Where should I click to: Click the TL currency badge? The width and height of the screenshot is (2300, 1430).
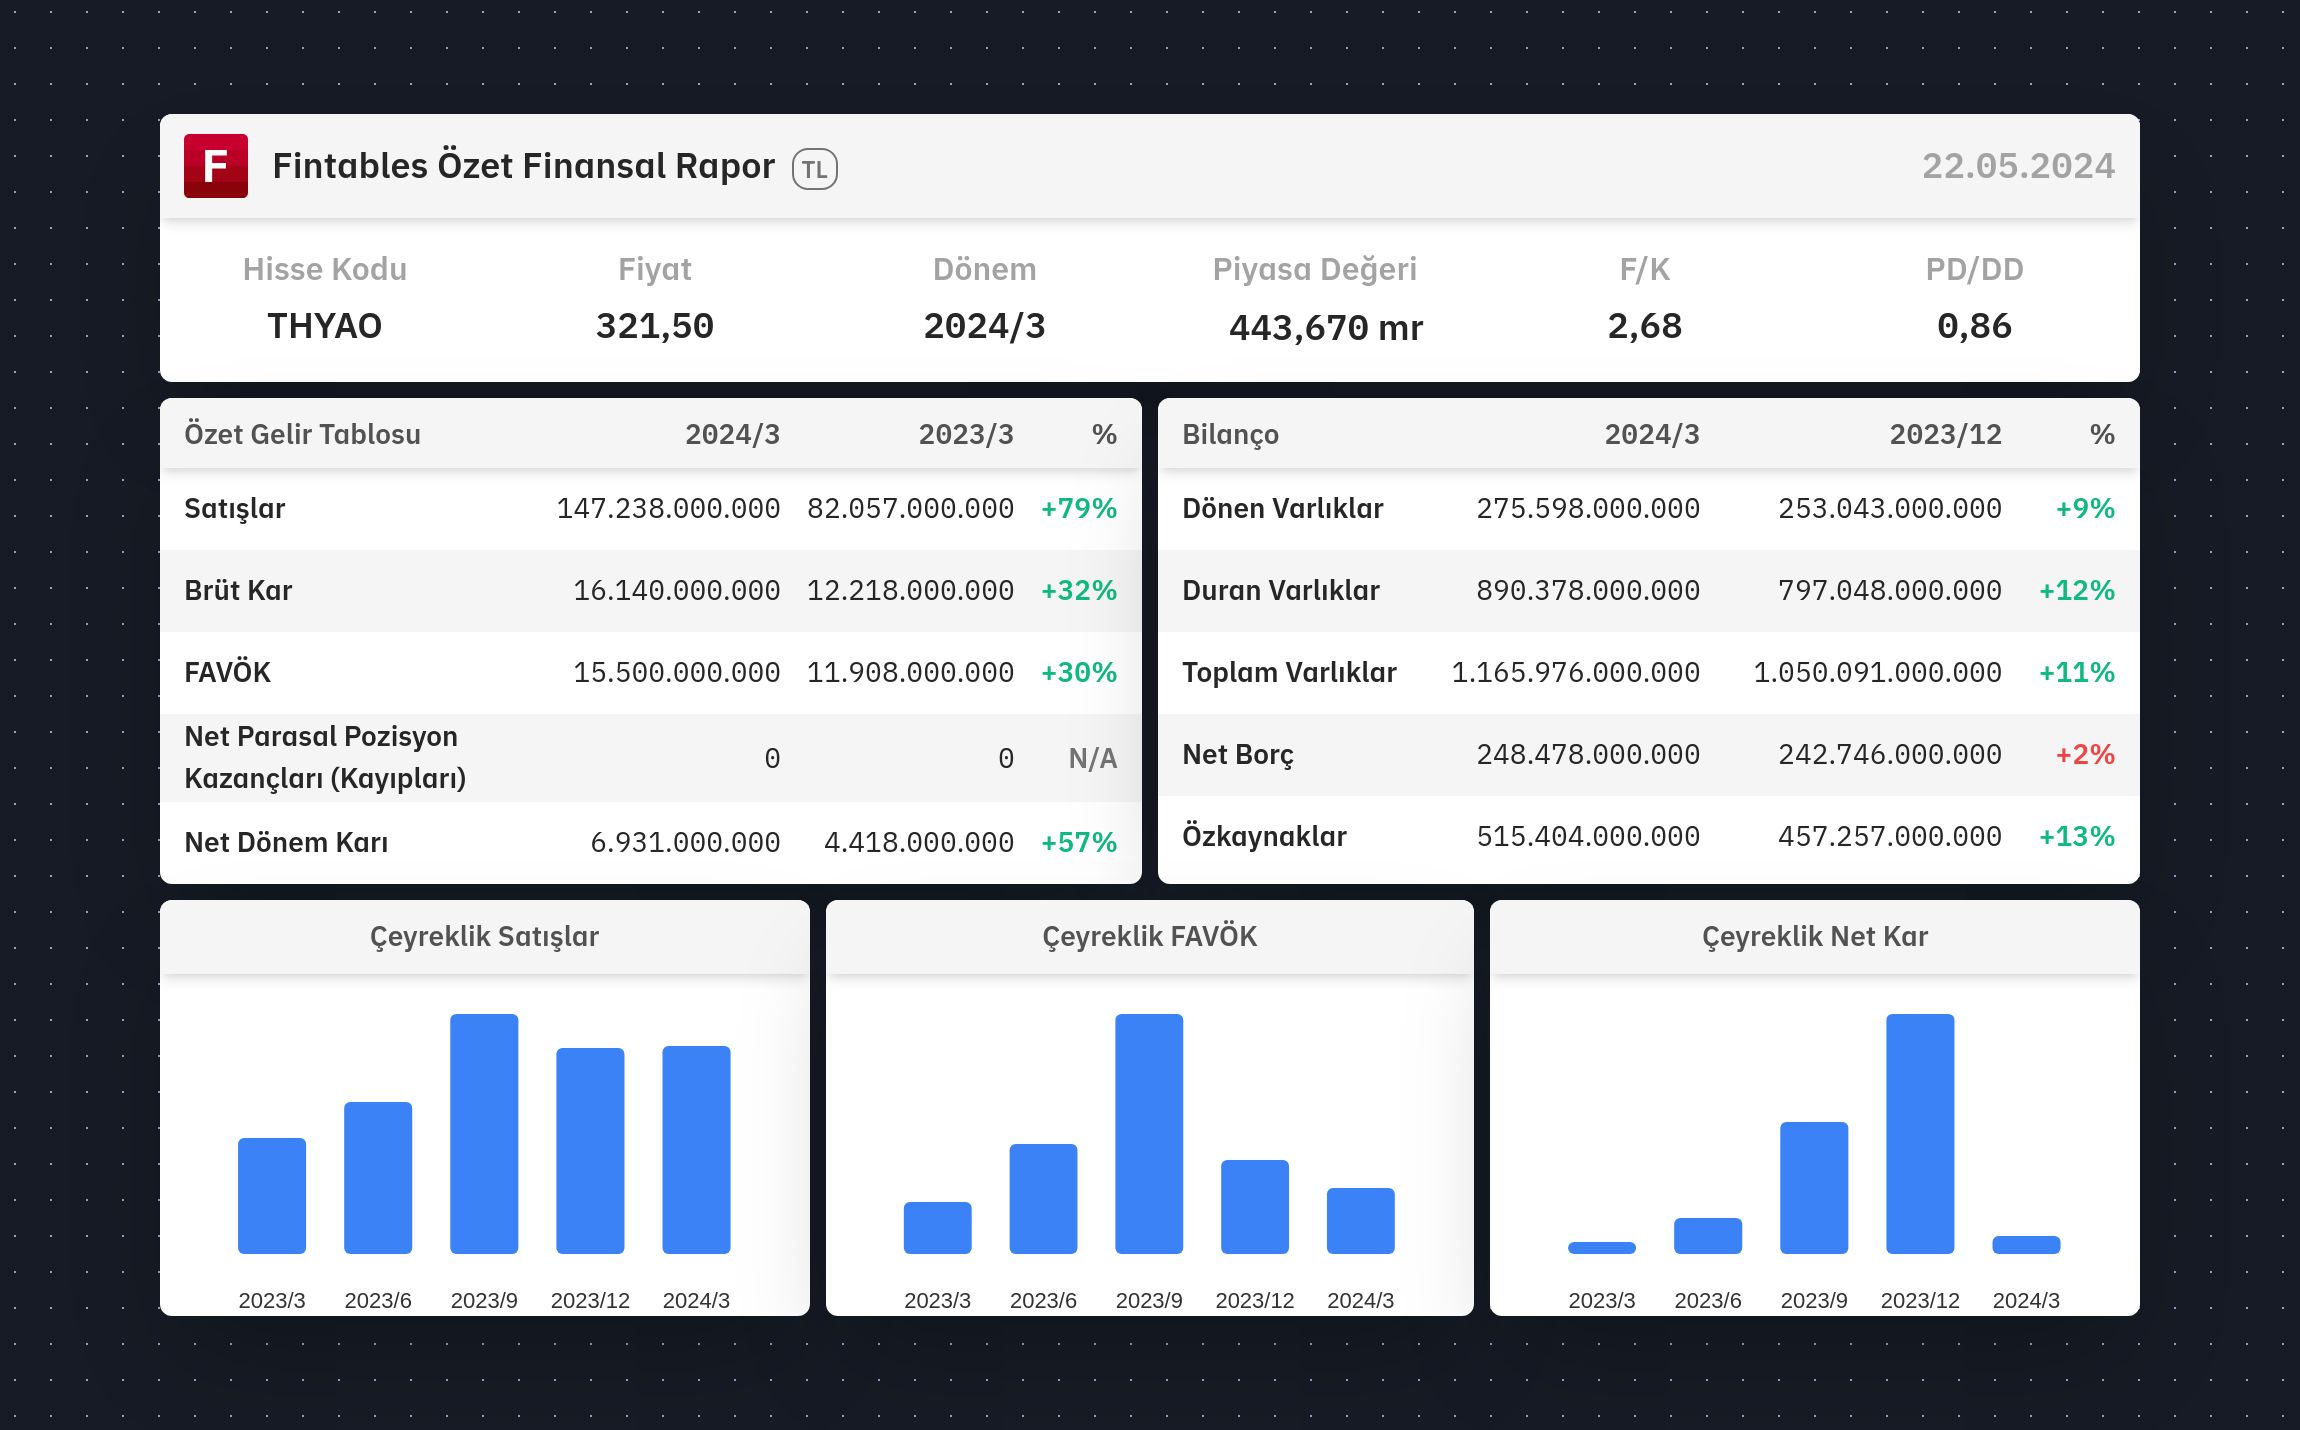tap(815, 169)
